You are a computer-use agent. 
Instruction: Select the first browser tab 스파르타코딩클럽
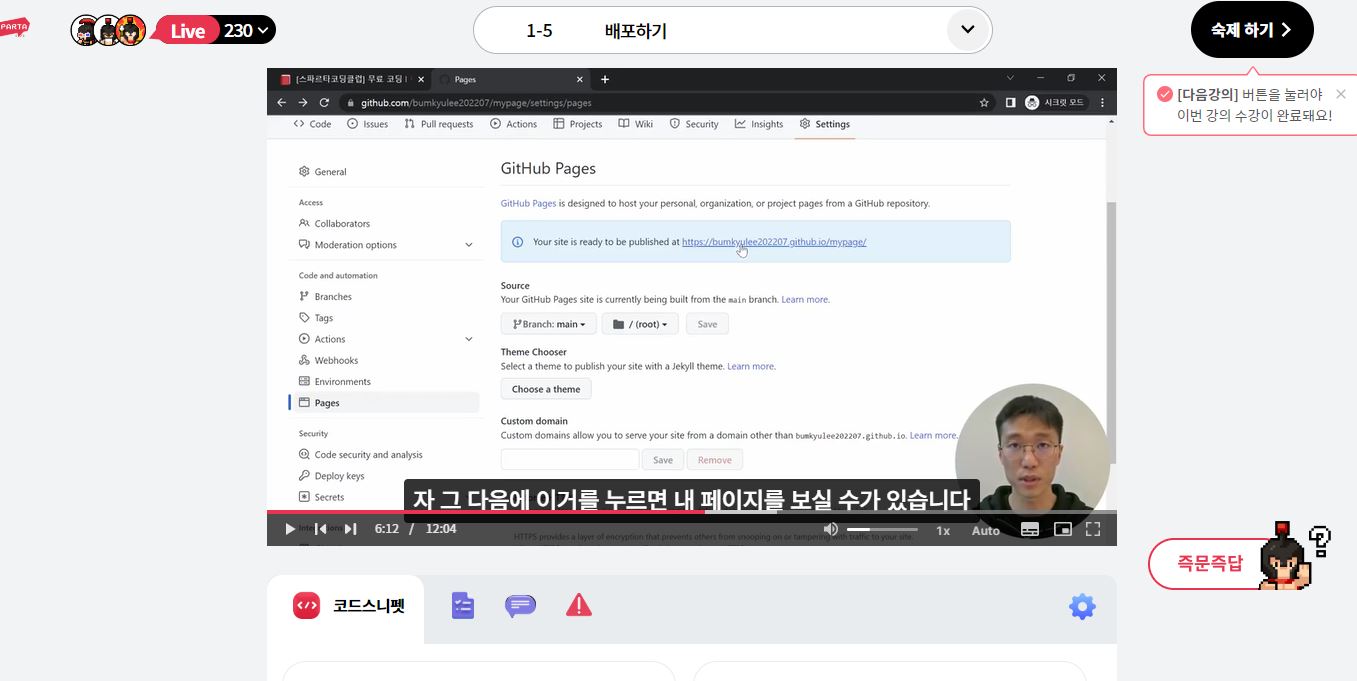click(351, 79)
